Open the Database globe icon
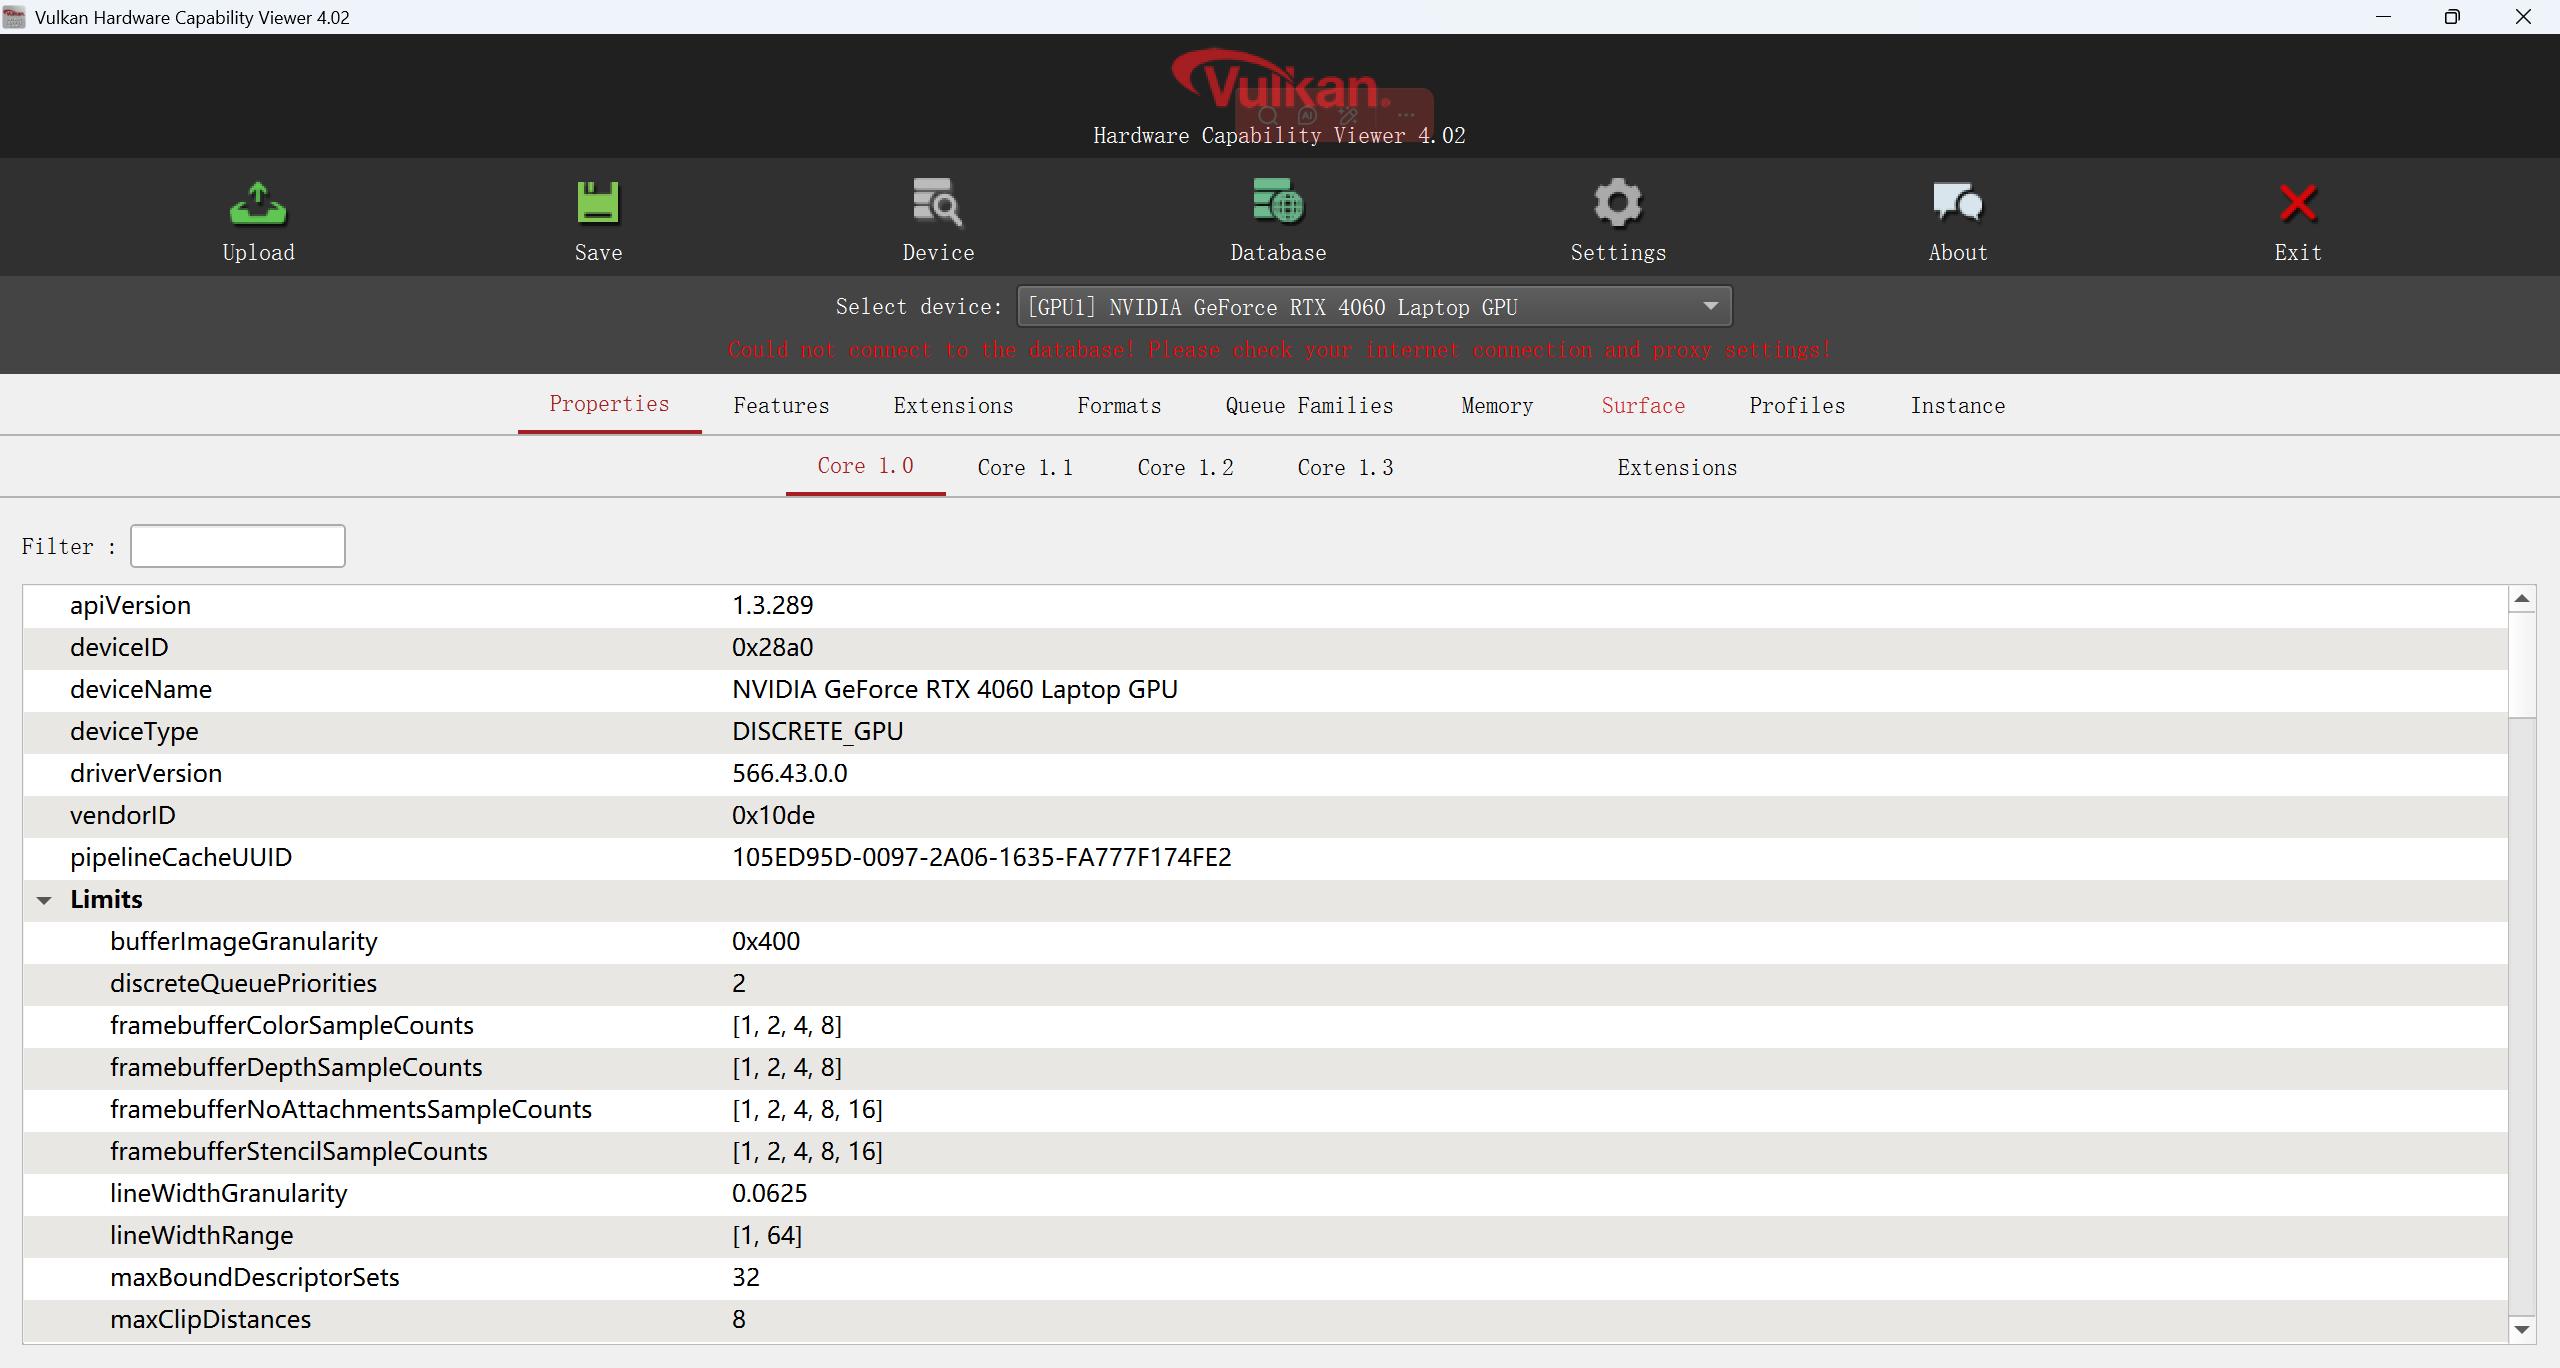 (1278, 204)
